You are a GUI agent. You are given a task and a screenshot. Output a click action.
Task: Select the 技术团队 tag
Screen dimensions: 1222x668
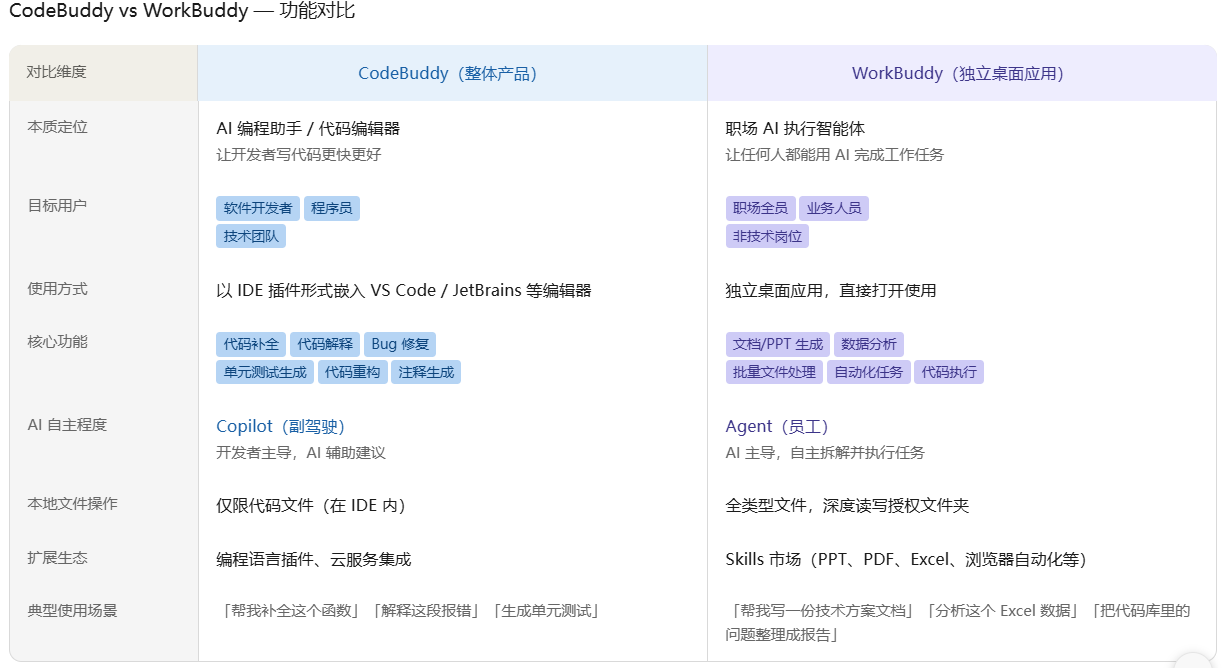(251, 236)
